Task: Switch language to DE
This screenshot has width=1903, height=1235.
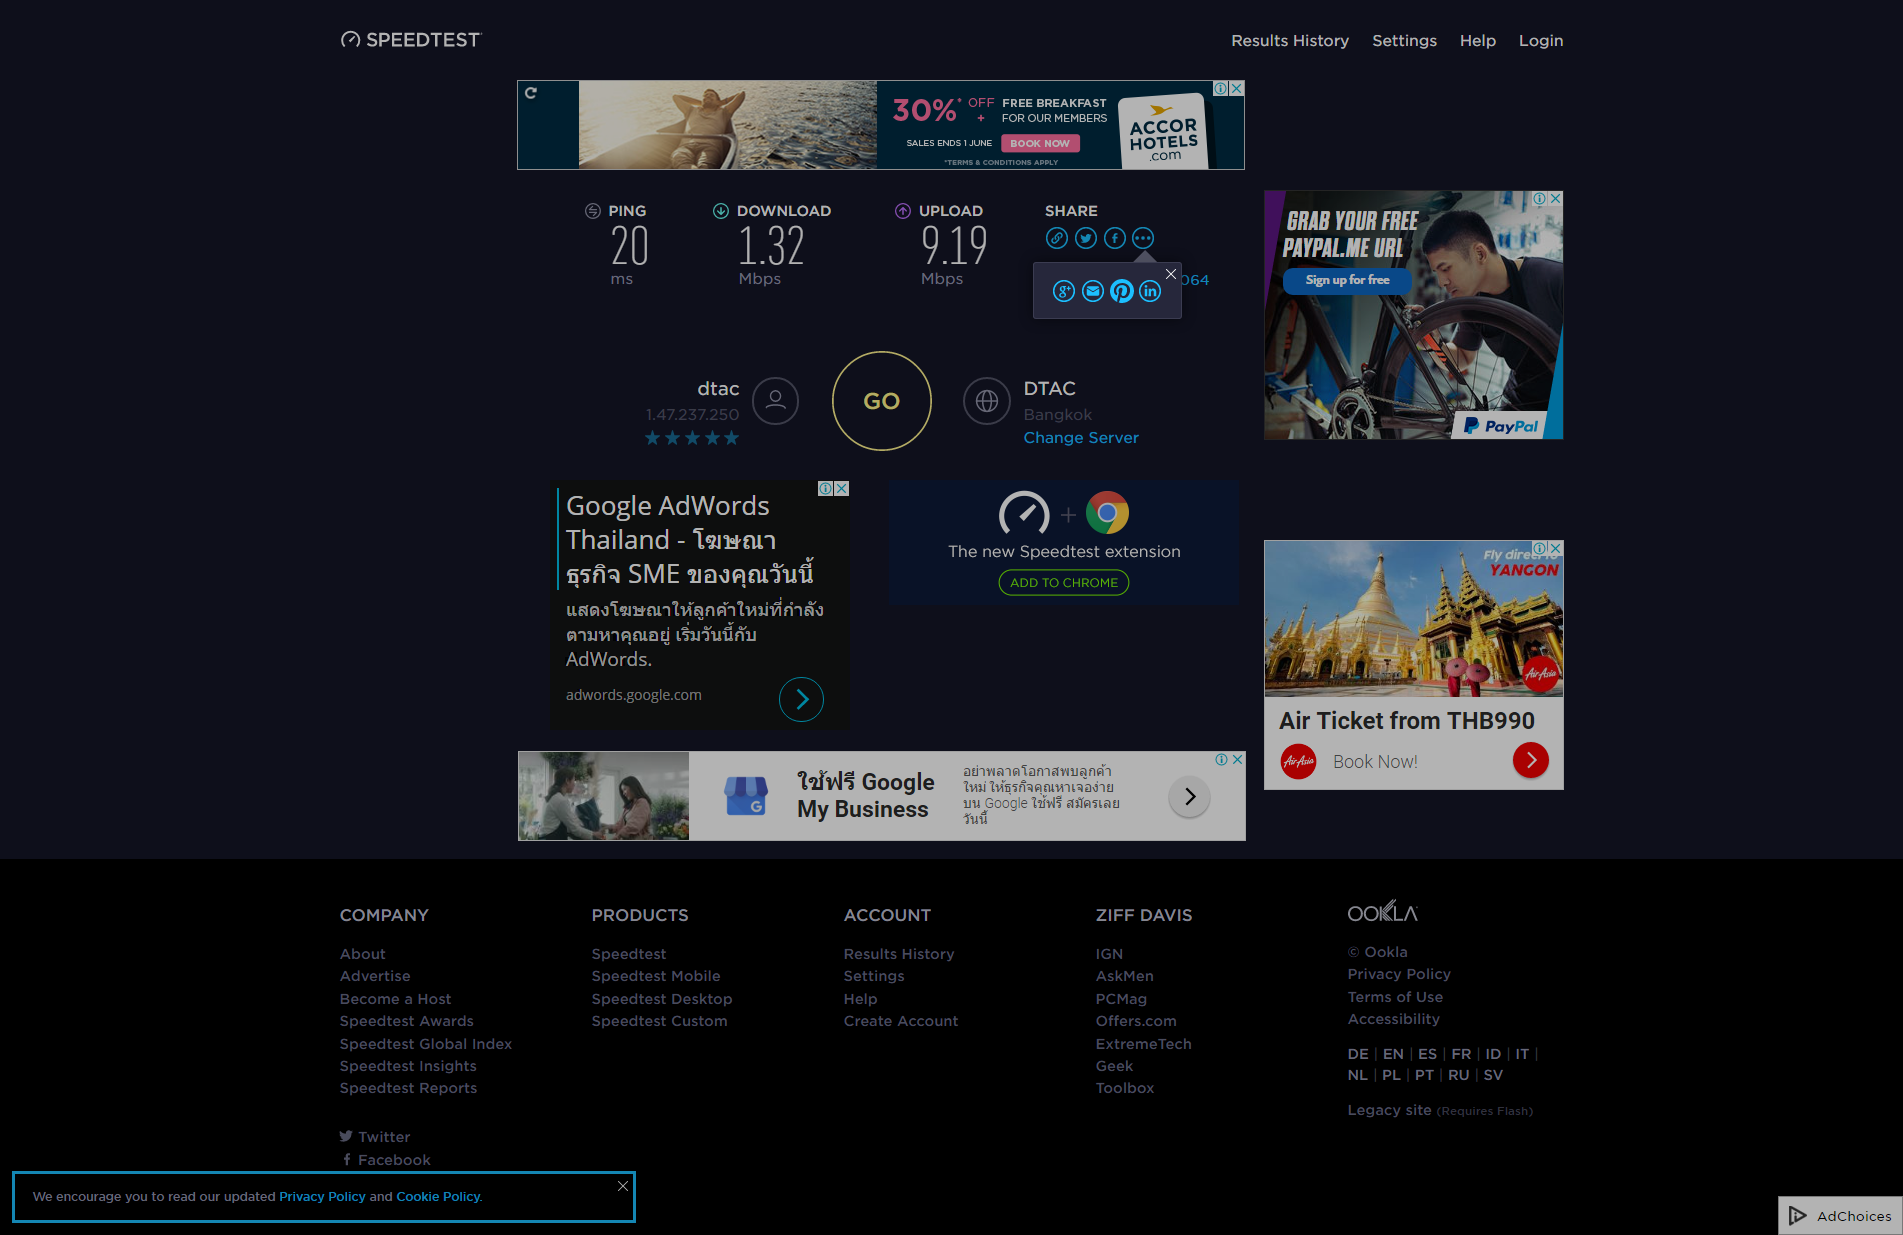Action: [x=1358, y=1054]
